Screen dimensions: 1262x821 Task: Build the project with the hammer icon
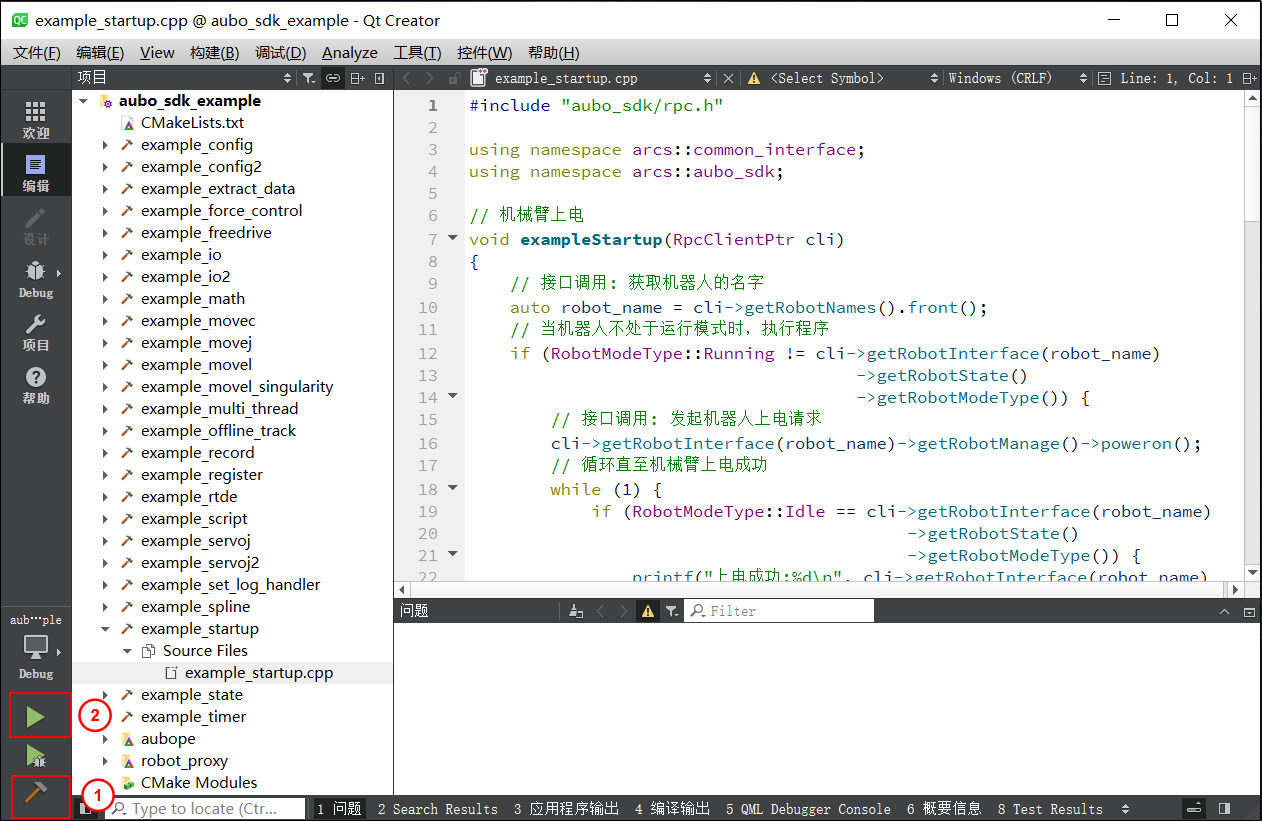click(x=36, y=794)
